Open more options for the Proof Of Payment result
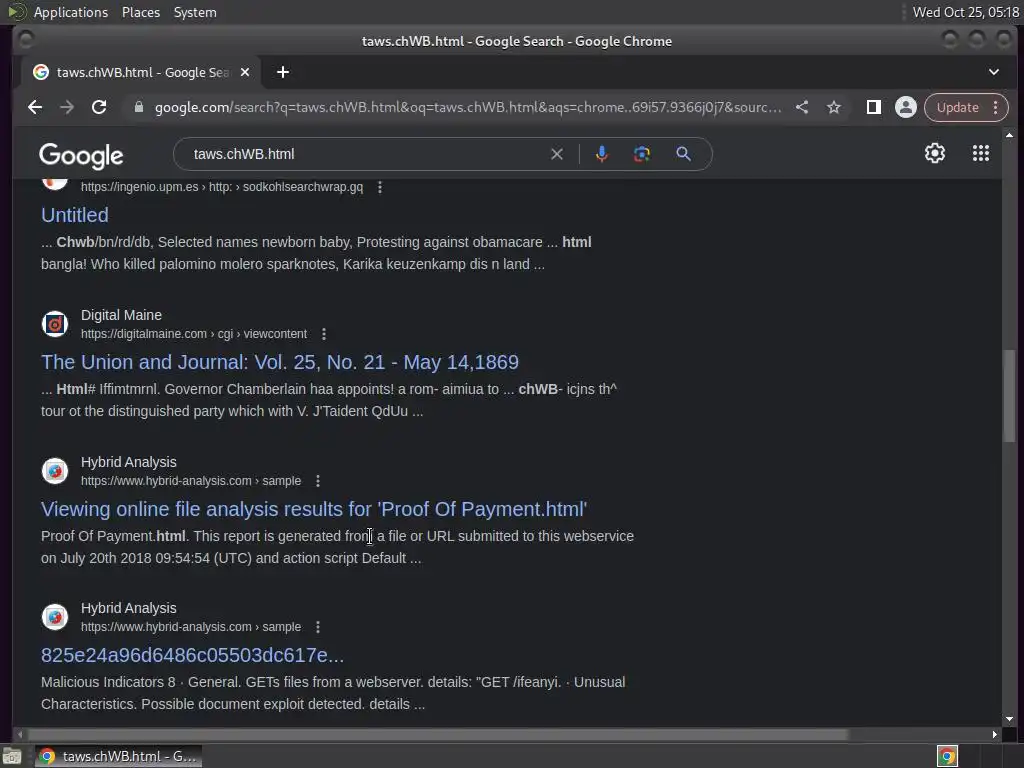1024x768 pixels. [318, 481]
